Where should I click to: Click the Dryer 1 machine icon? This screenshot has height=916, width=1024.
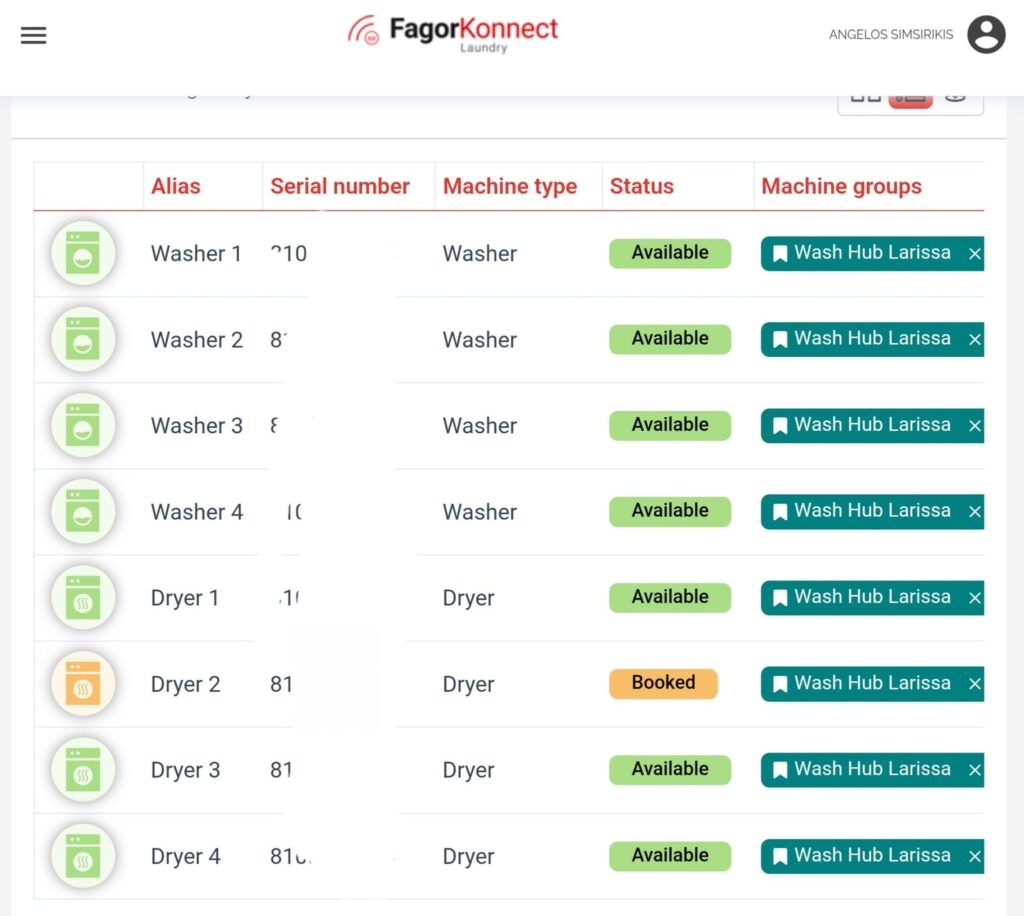click(x=83, y=598)
